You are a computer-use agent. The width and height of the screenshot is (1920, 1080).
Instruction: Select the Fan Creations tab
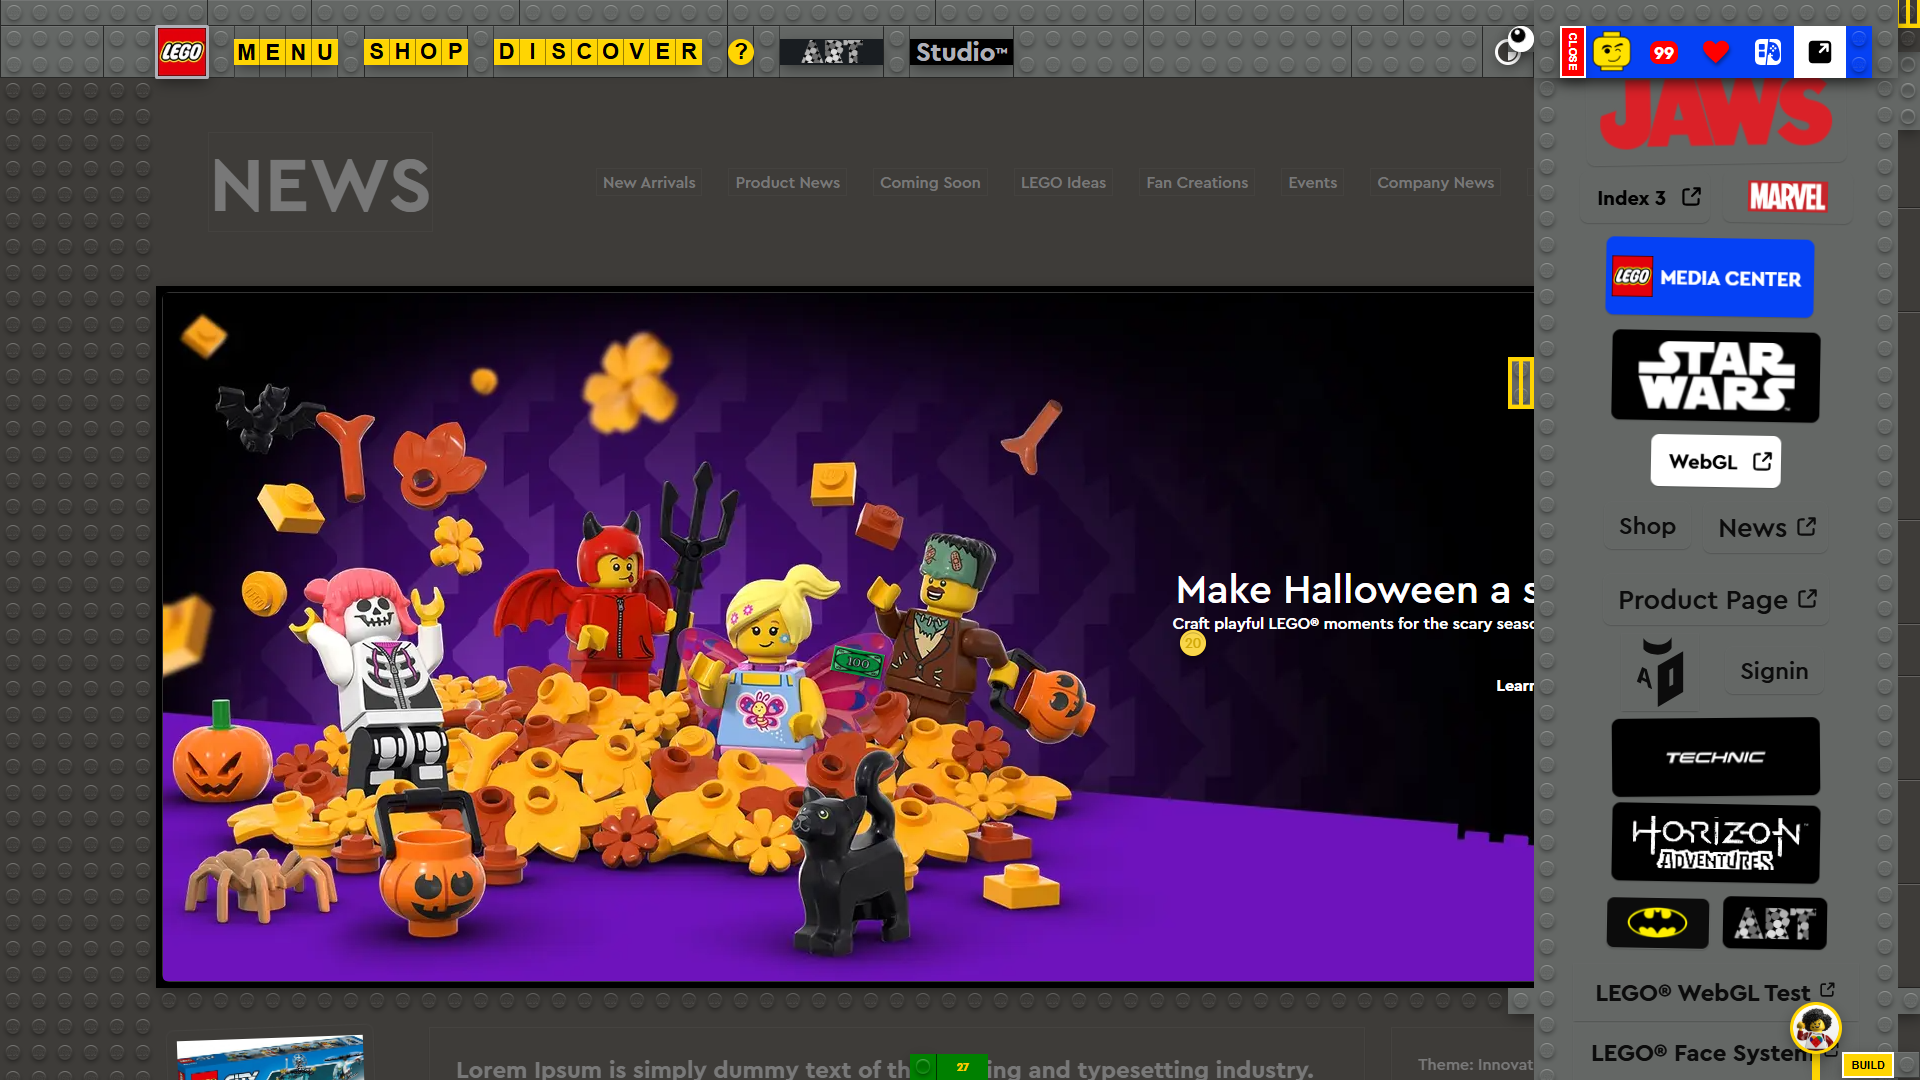(x=1197, y=183)
